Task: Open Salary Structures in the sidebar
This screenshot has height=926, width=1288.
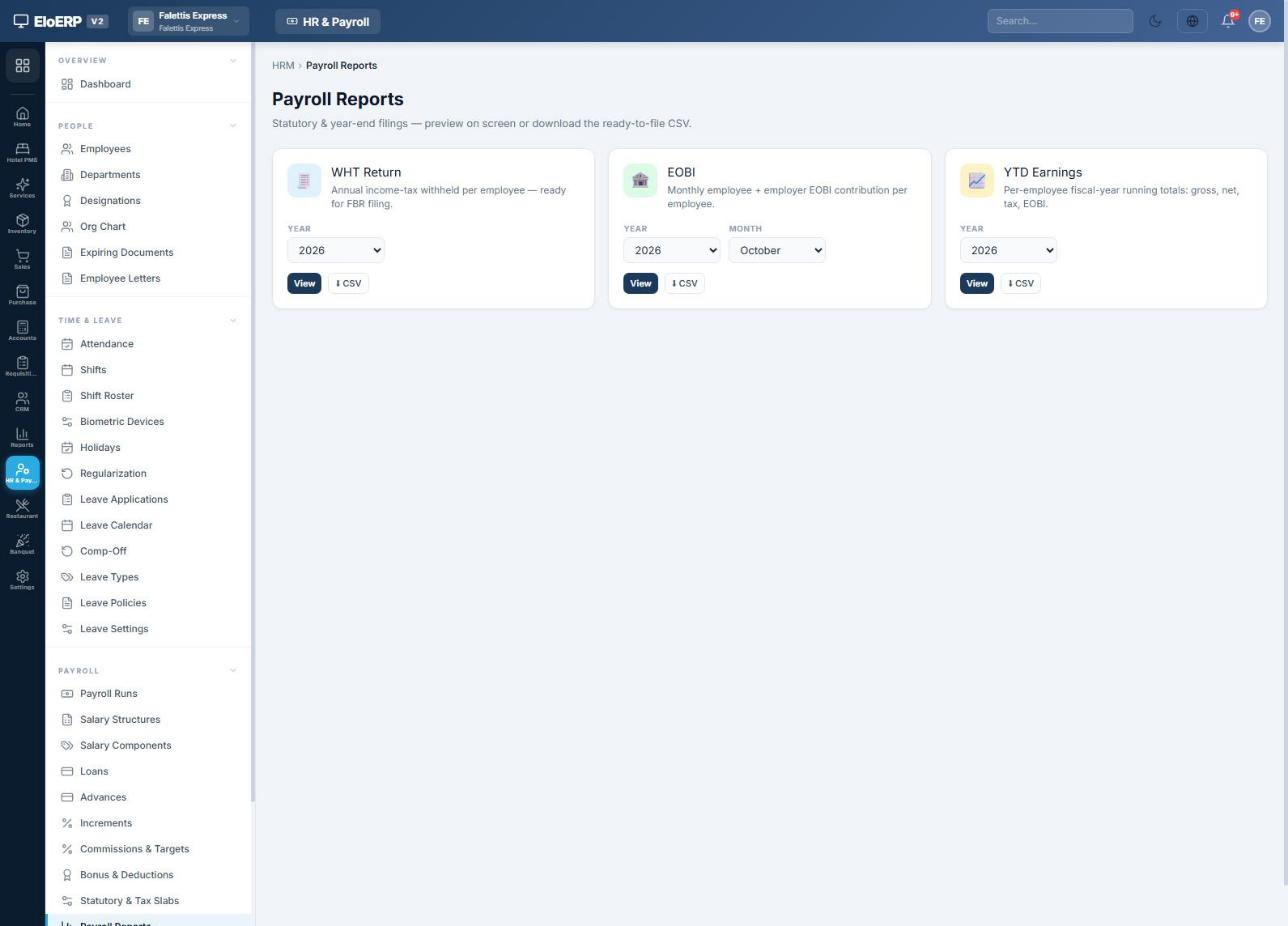Action: tap(147, 720)
